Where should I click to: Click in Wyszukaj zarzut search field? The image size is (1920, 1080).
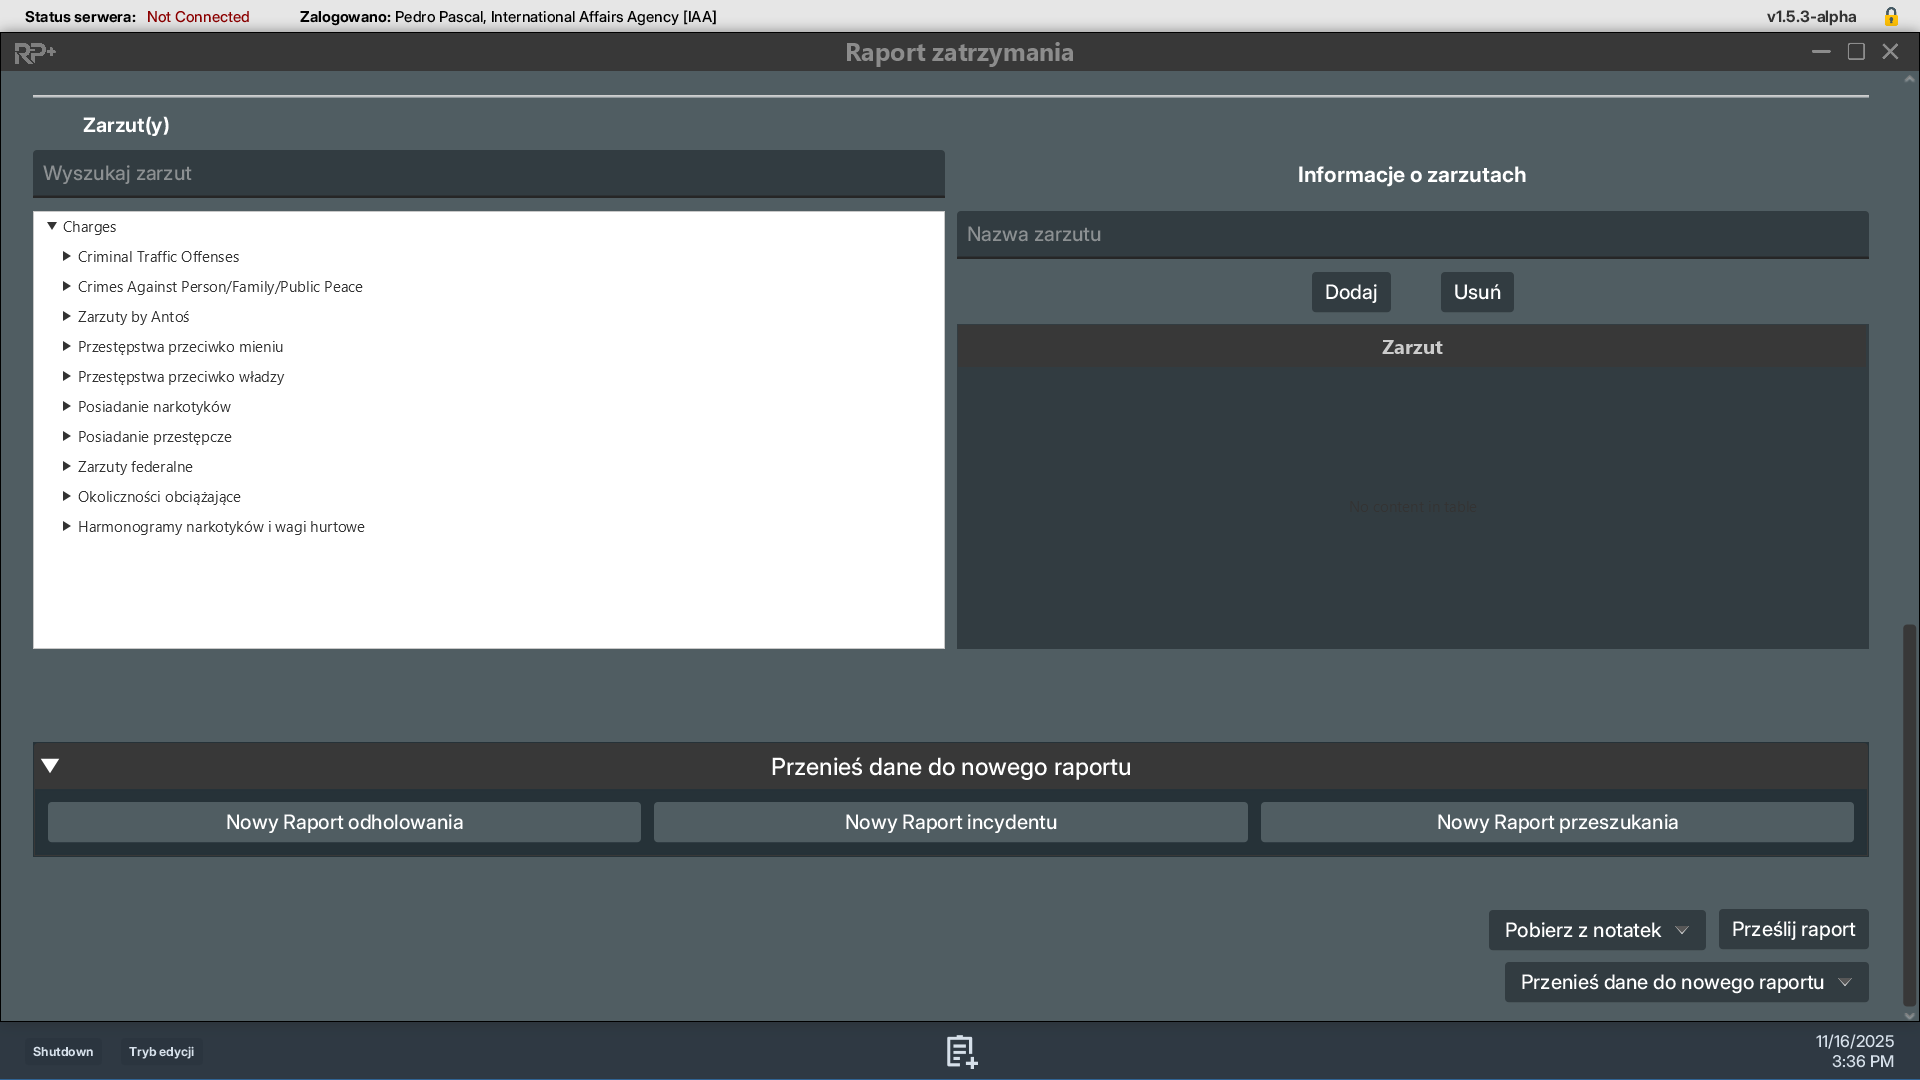pos(488,174)
